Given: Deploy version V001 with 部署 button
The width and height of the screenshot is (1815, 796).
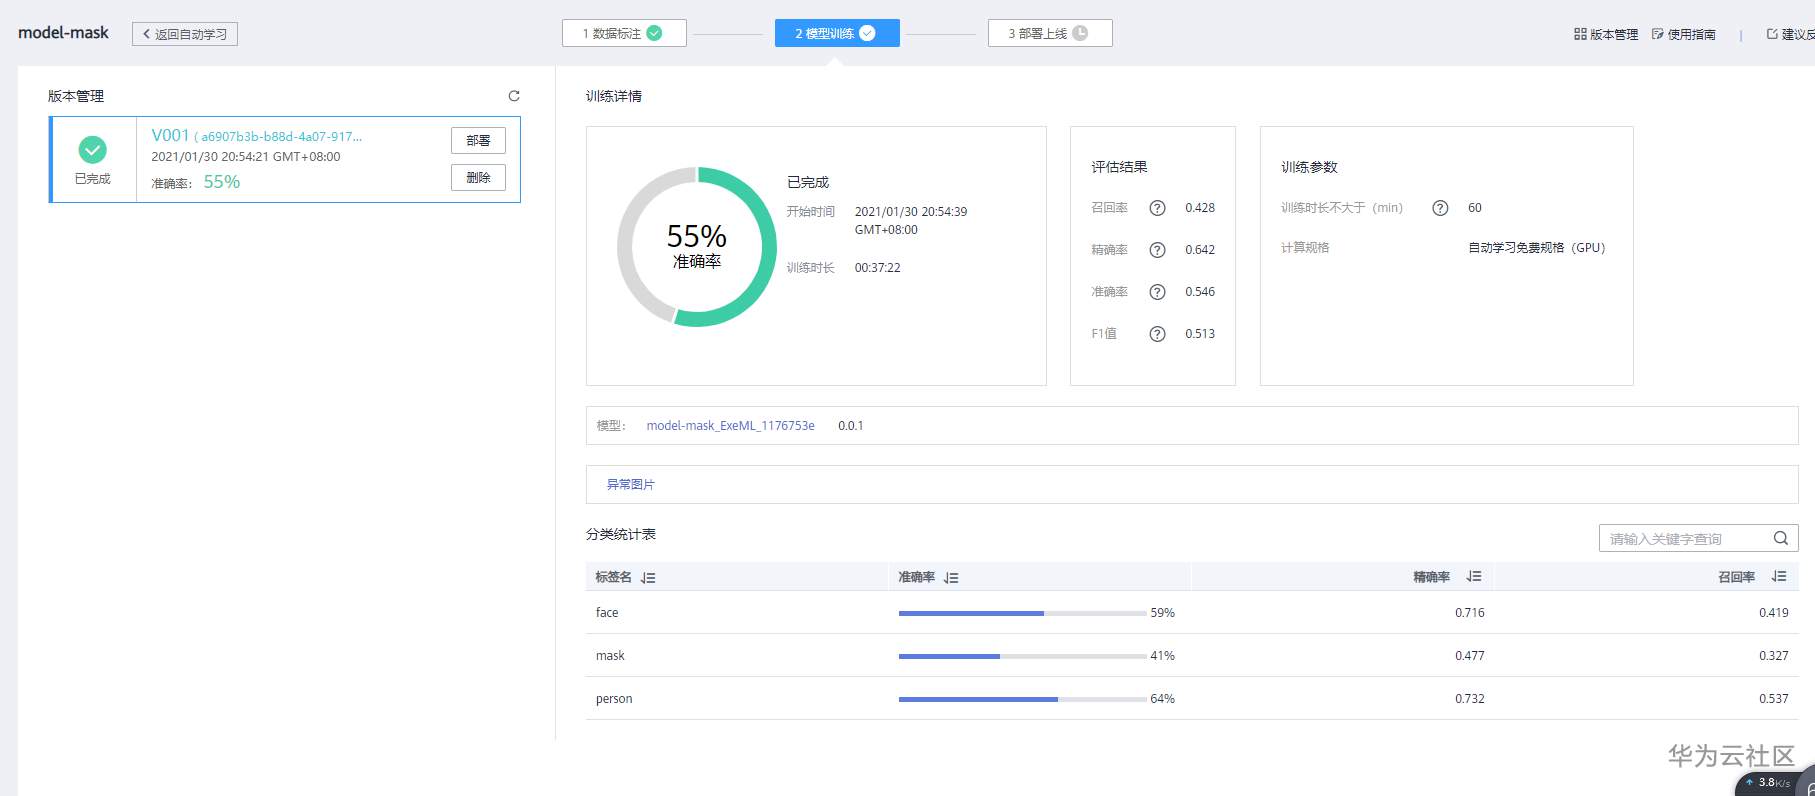Looking at the screenshot, I should click(478, 141).
